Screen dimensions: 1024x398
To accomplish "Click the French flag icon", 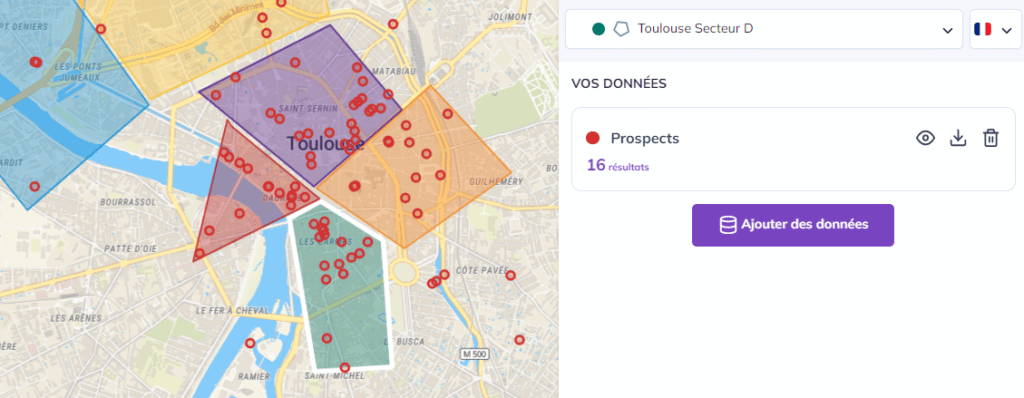I will pos(982,29).
